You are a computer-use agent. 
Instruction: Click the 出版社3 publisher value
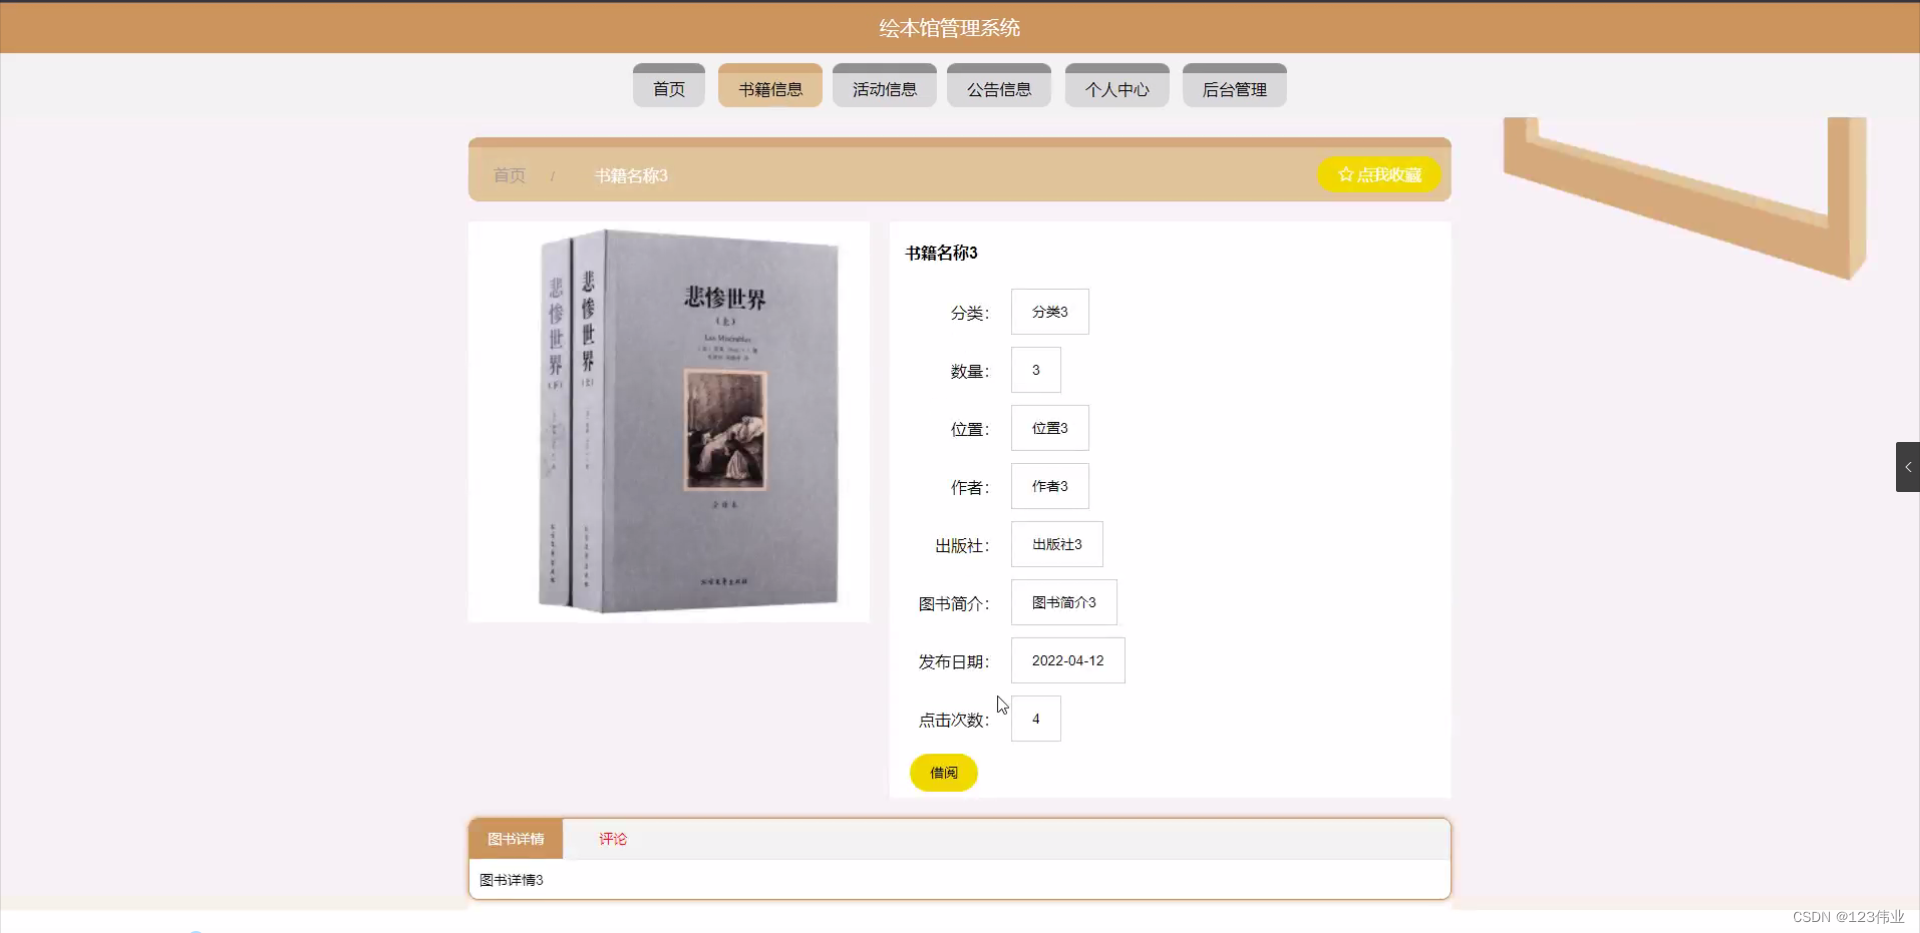tap(1056, 544)
